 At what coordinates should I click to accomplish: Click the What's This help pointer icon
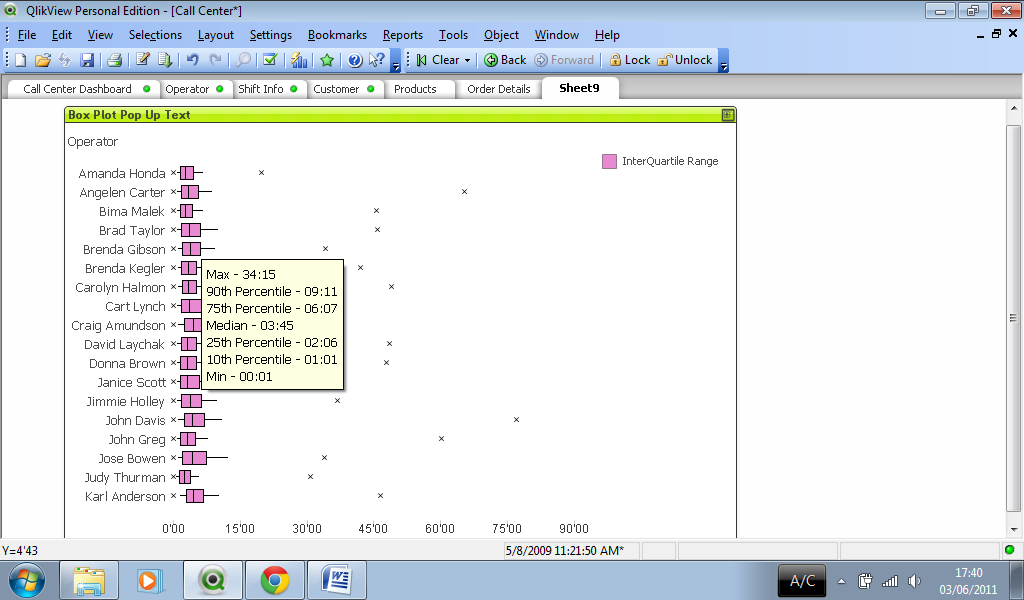point(377,60)
